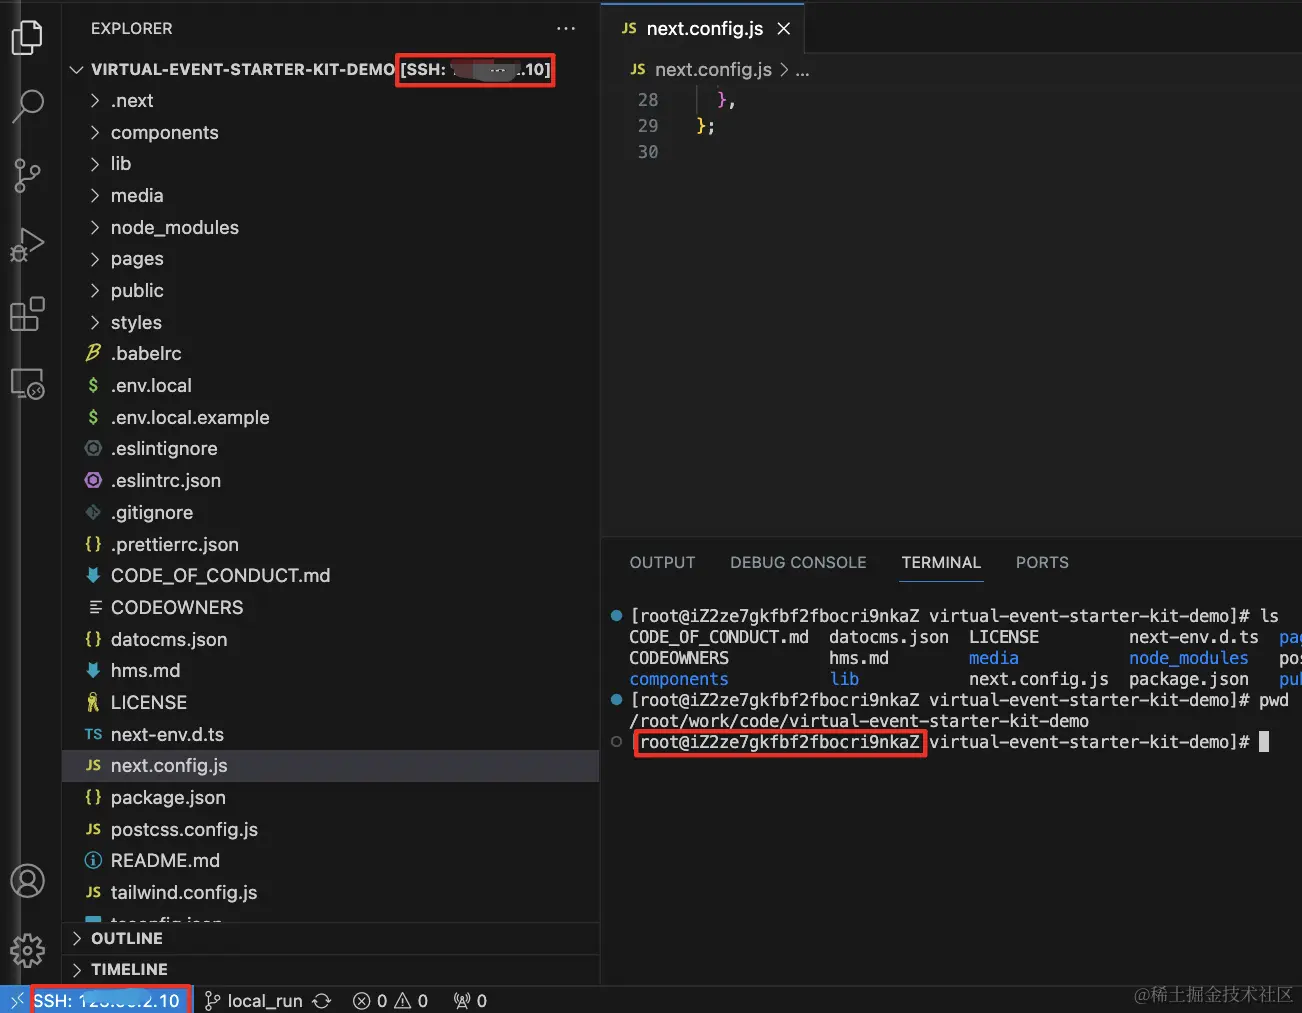Image resolution: width=1302 pixels, height=1013 pixels.
Task: Expand the TIMELINE section
Action: click(330, 970)
